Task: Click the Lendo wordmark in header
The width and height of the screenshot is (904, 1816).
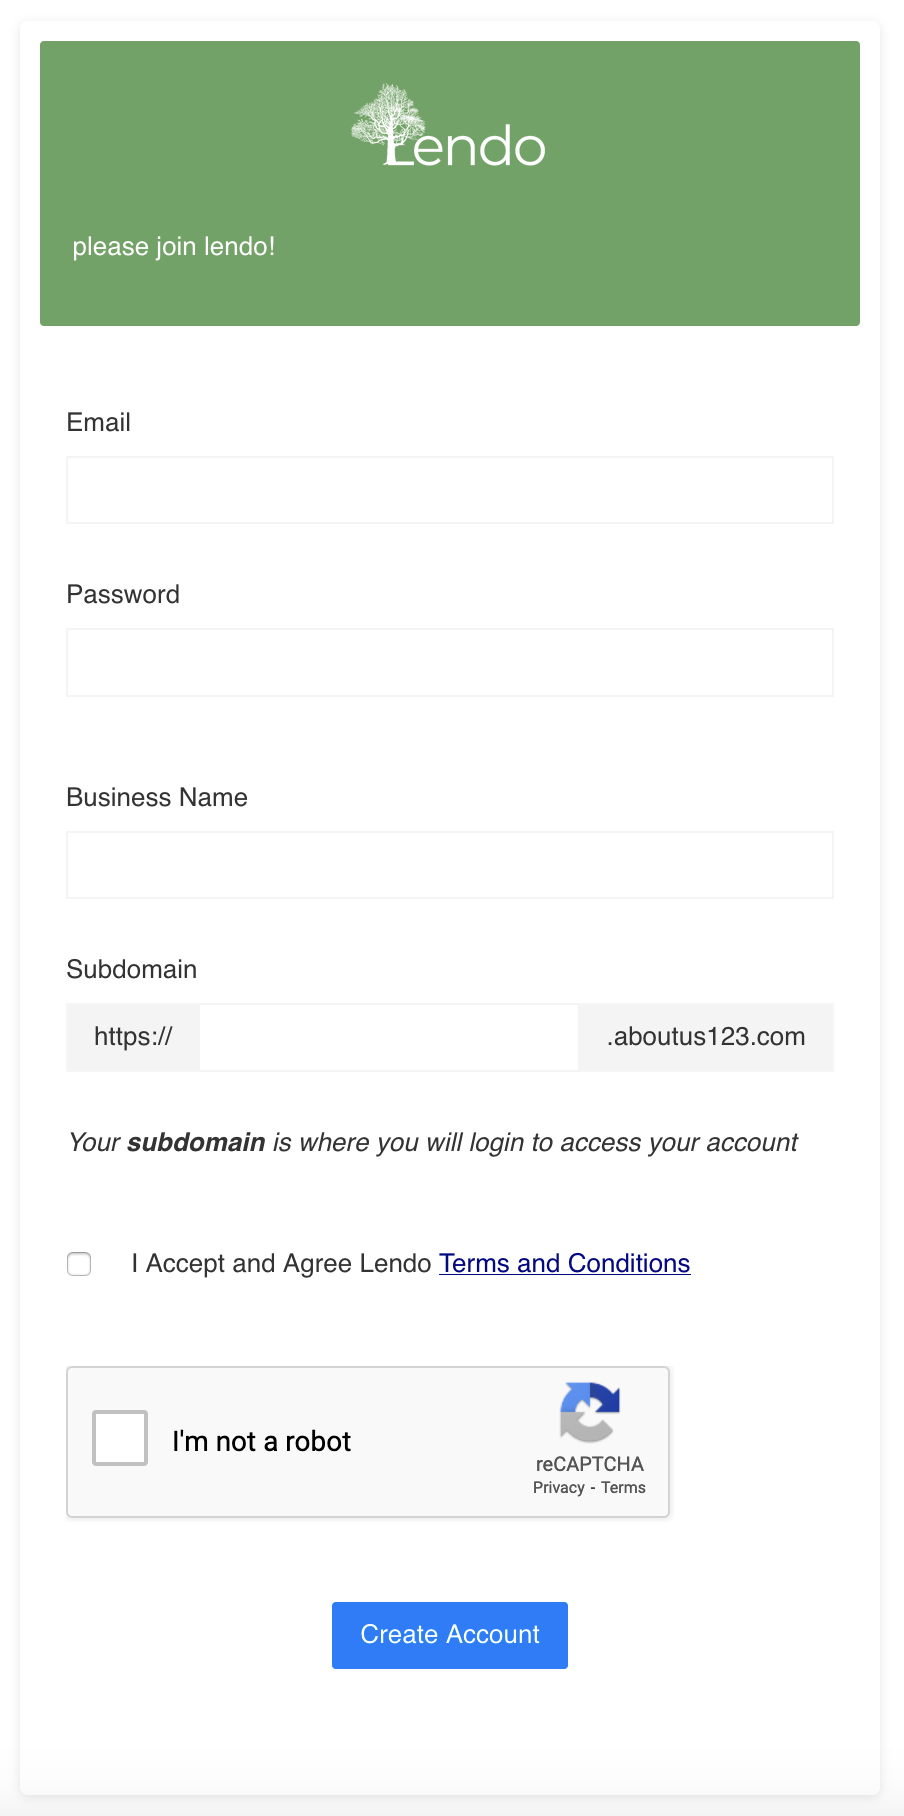Action: [465, 146]
